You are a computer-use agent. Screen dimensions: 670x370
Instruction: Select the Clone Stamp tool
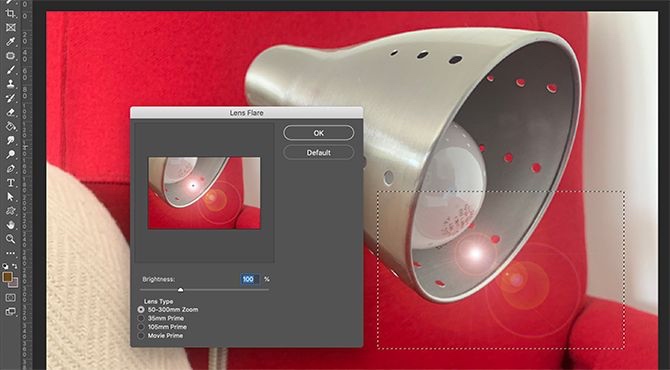tap(11, 84)
